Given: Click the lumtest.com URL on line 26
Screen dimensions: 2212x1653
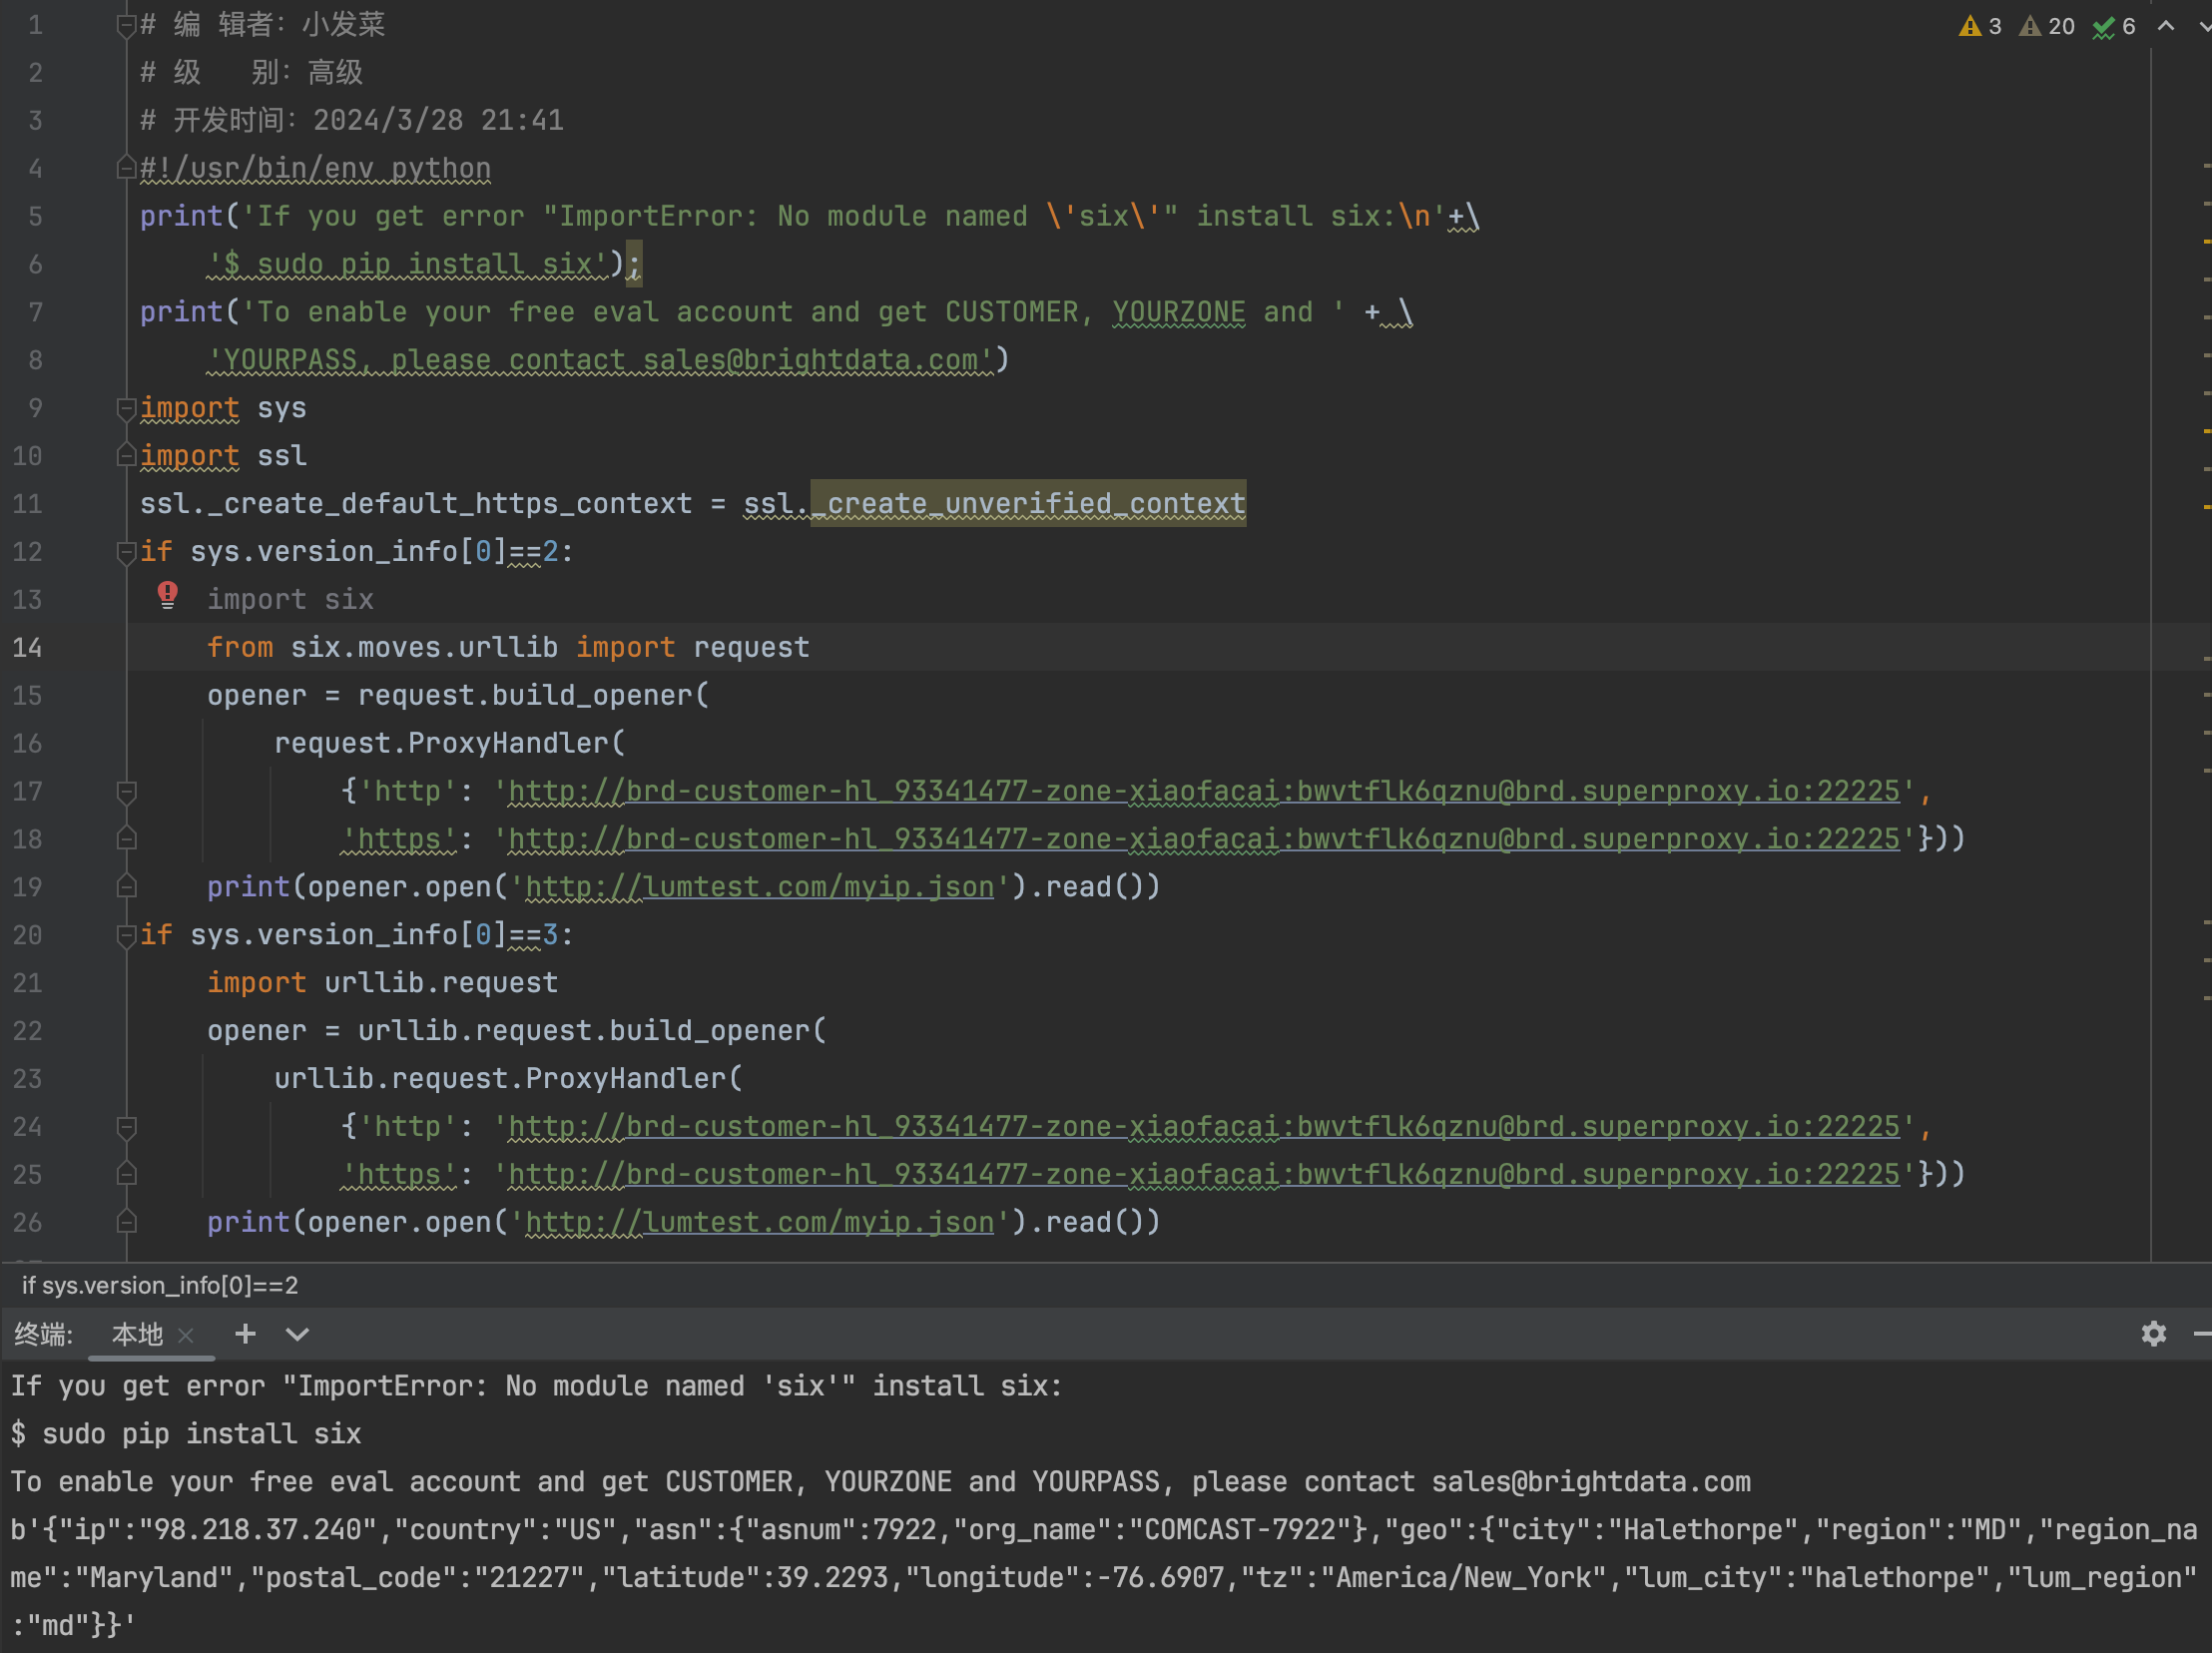Looking at the screenshot, I should pyautogui.click(x=759, y=1222).
